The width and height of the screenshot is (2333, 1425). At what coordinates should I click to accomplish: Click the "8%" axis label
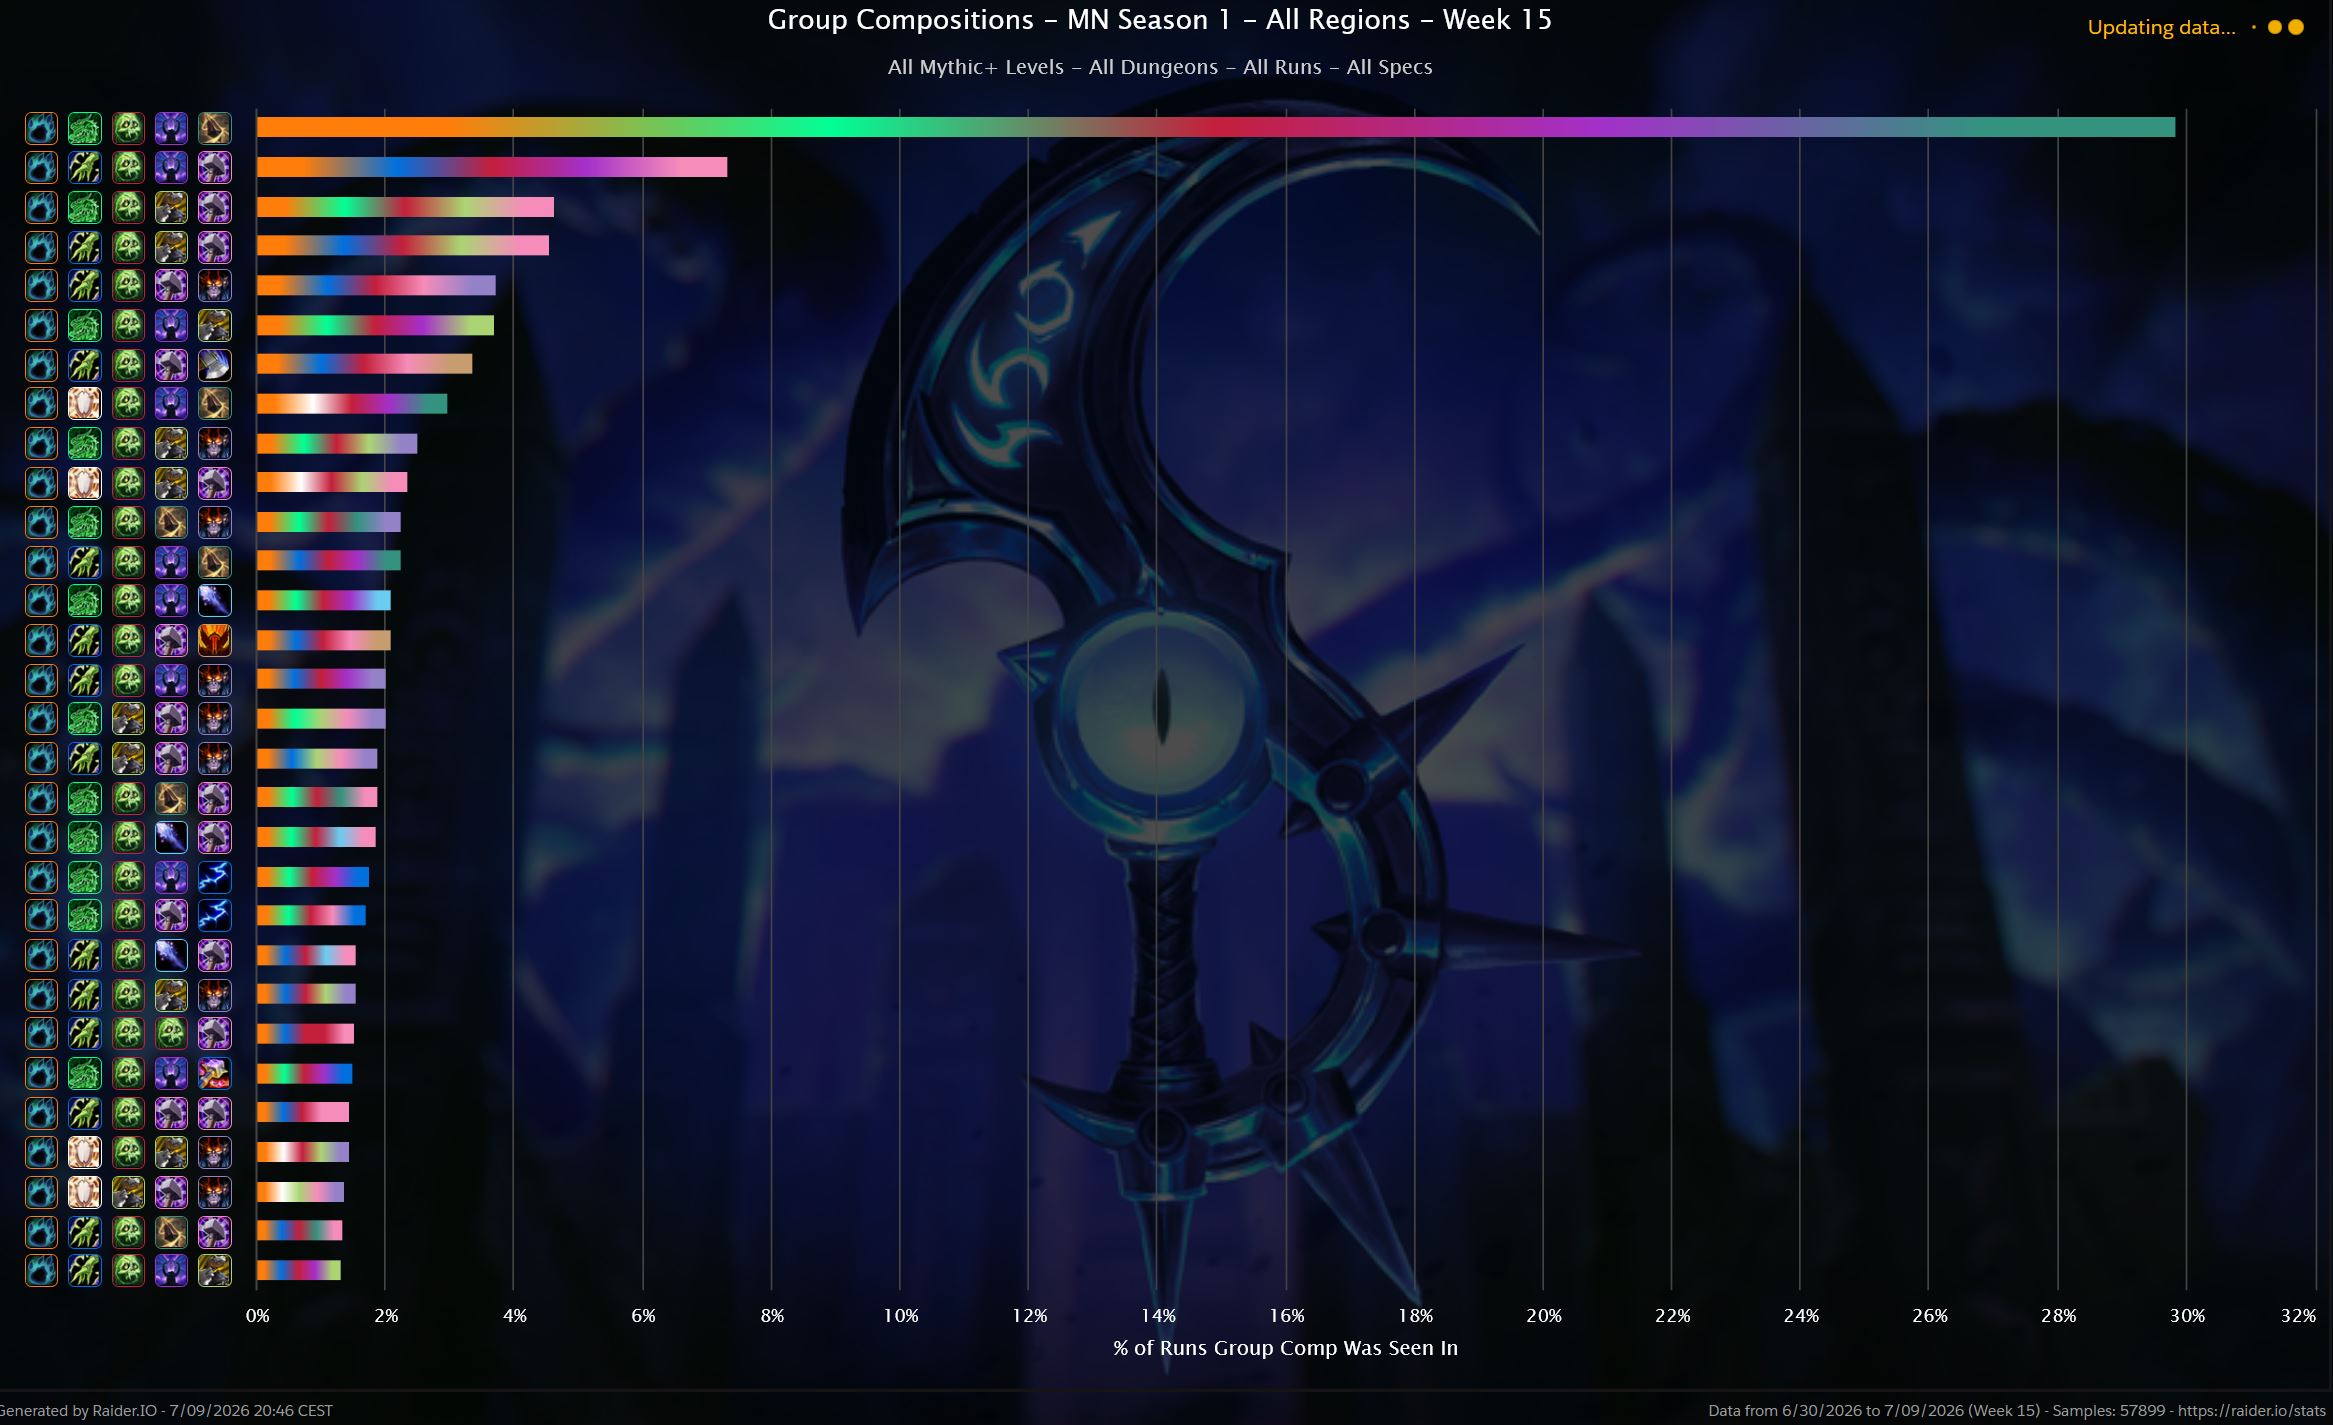[772, 1316]
